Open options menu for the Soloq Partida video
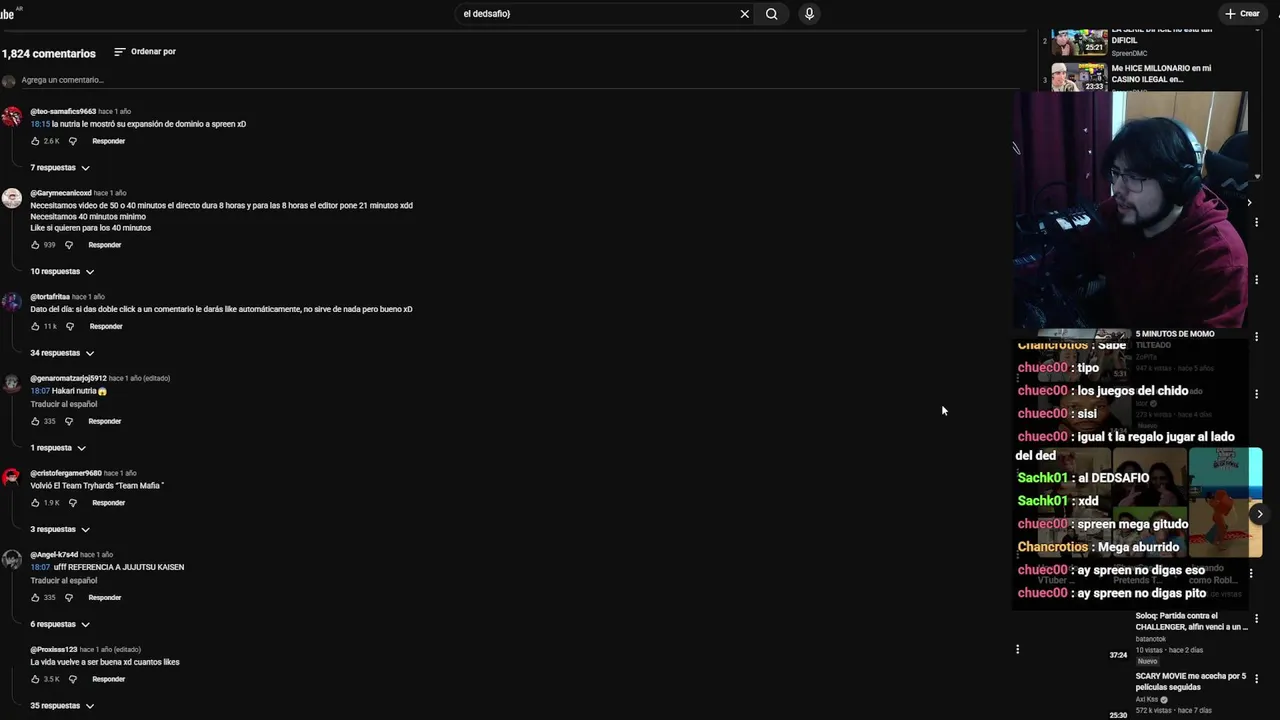The height and width of the screenshot is (720, 1280). pos(1257,621)
